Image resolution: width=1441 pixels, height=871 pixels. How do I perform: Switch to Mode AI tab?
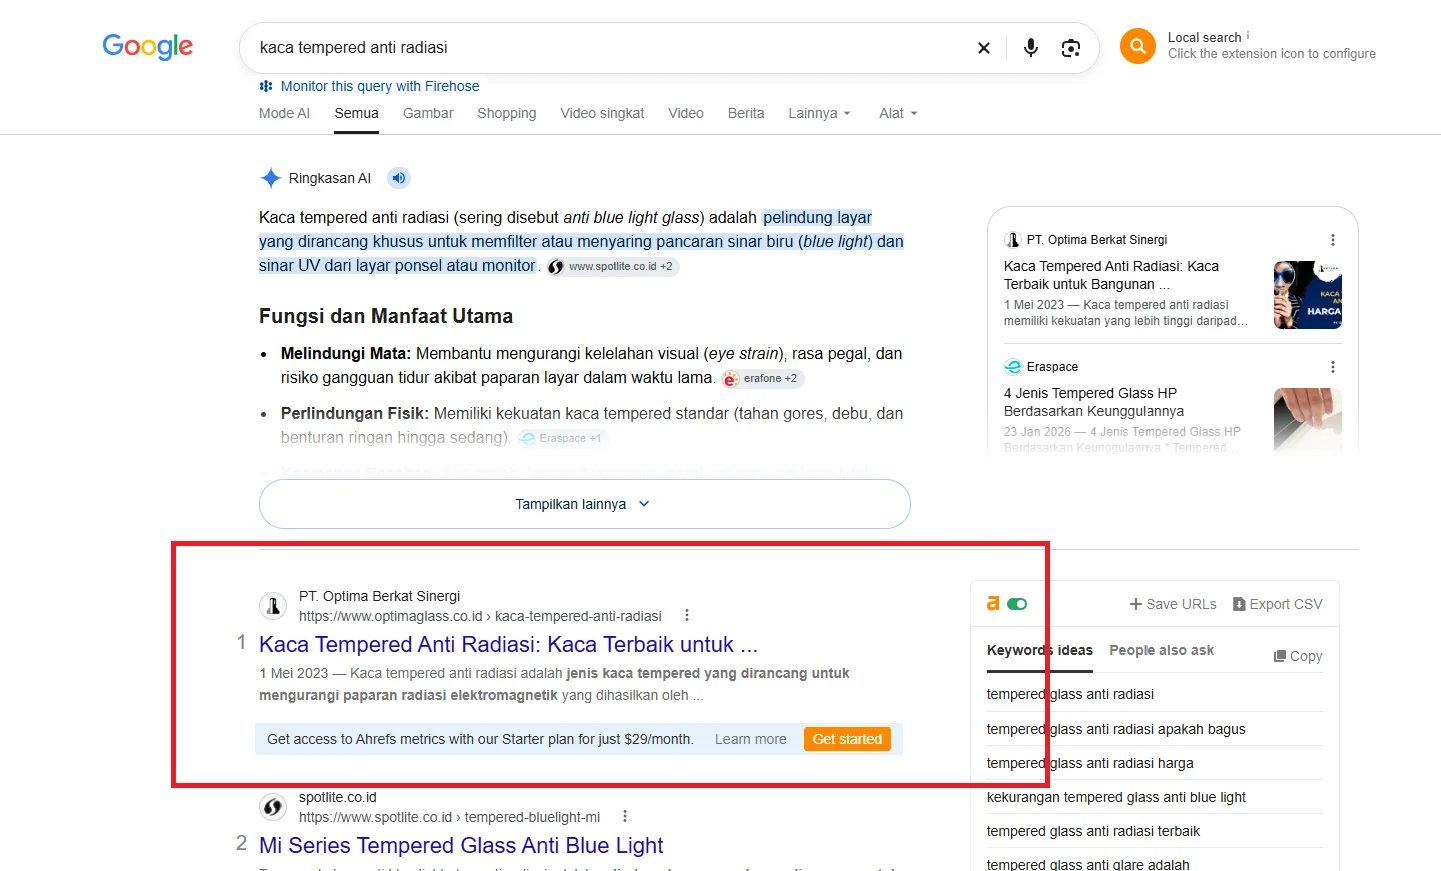click(284, 113)
